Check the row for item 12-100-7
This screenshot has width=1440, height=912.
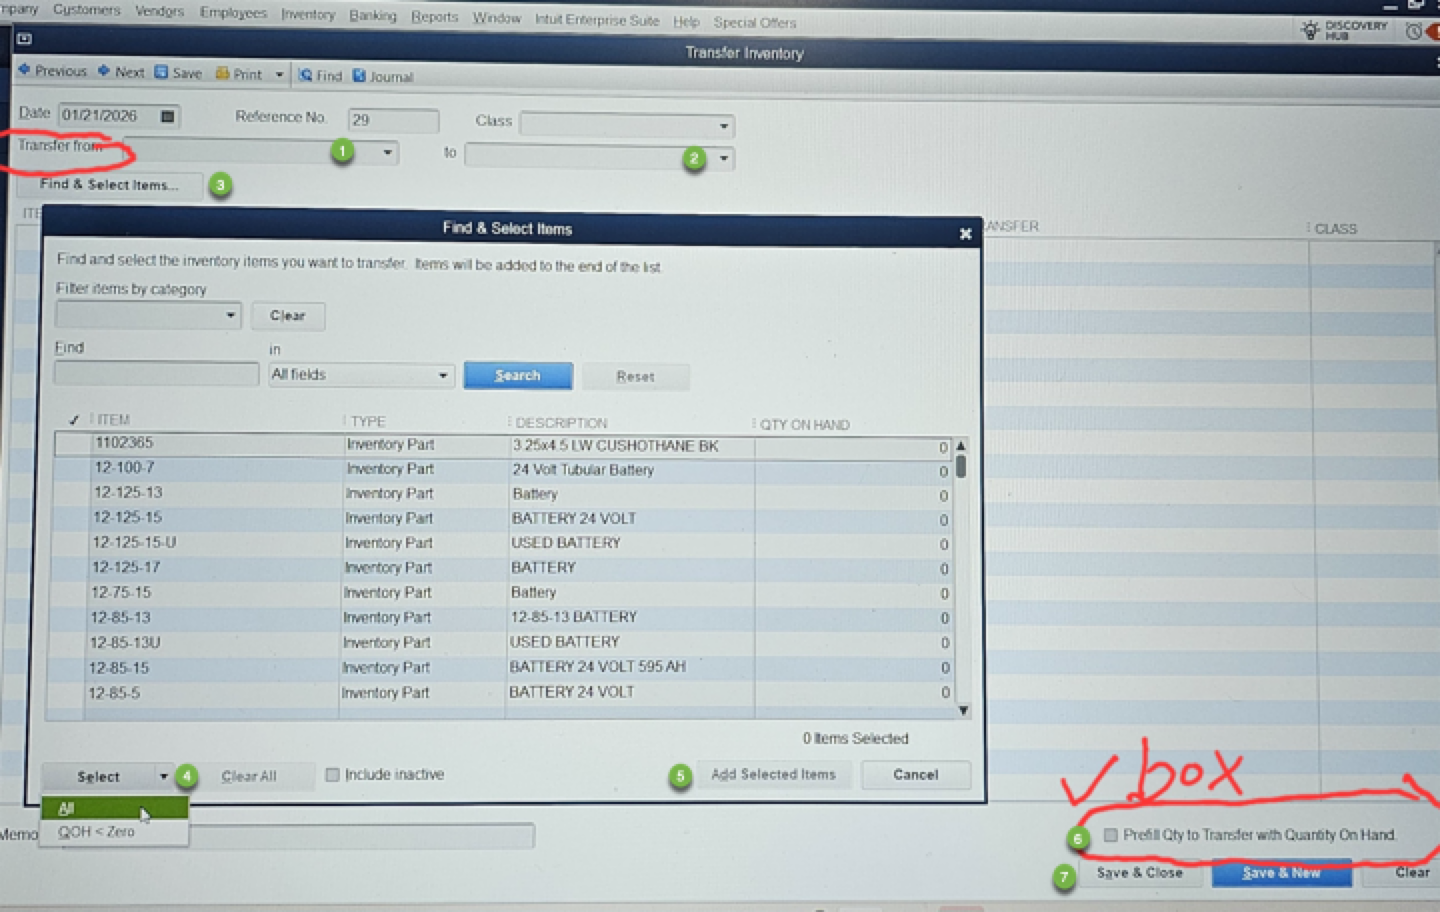(x=72, y=468)
